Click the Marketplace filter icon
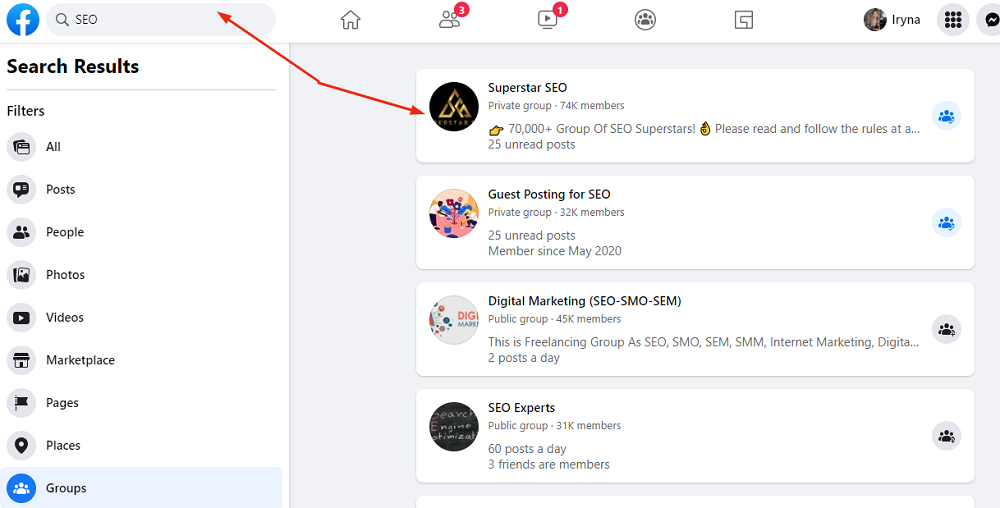Screen dimensions: 1000x508 point(22,361)
